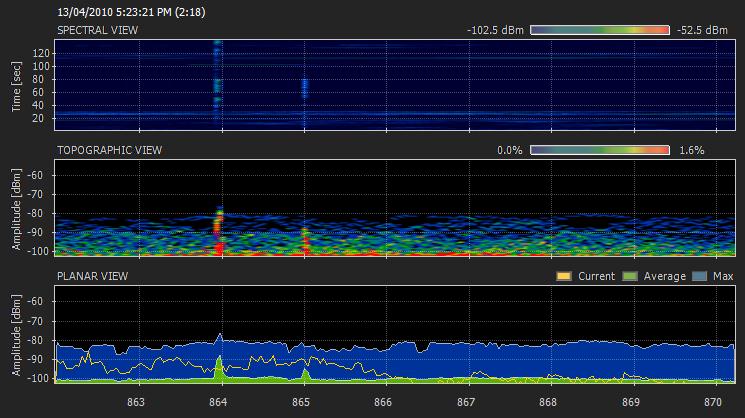Click the green average peak at 864 in planar view
Image resolution: width=745 pixels, height=418 pixels.
point(219,369)
